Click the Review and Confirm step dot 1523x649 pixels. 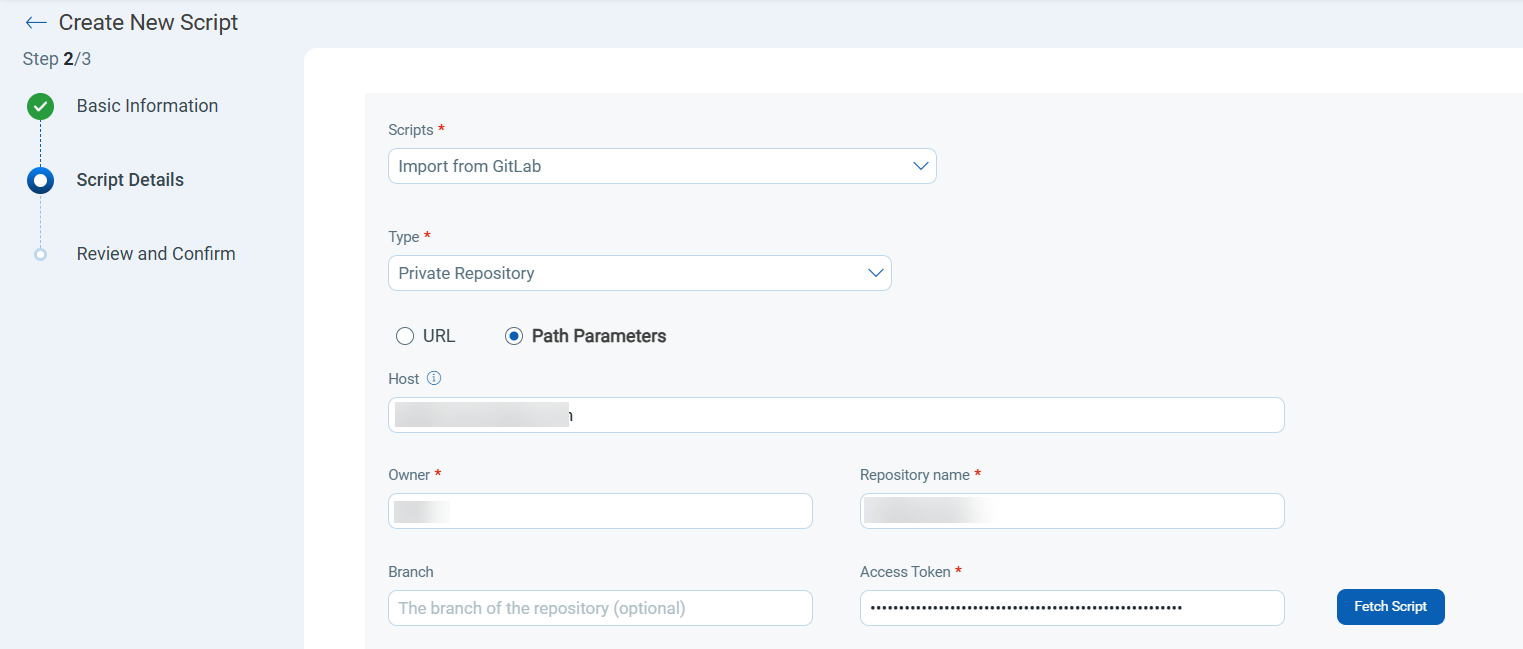point(40,254)
